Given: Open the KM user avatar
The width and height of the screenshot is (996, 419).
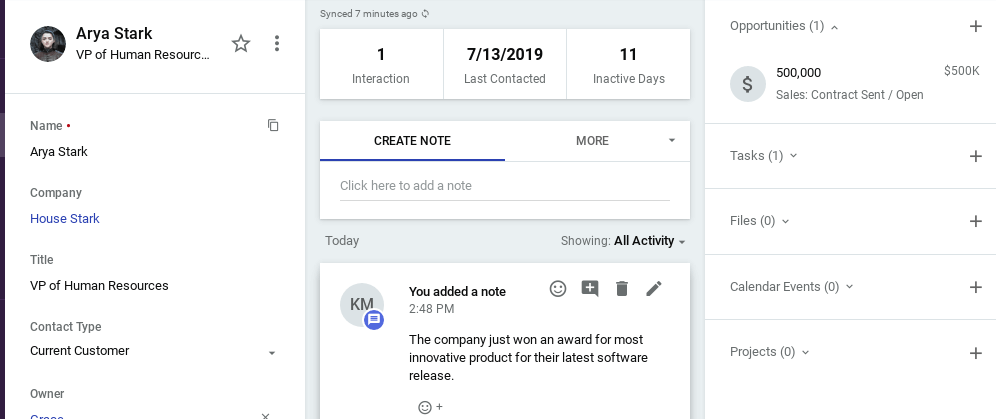Looking at the screenshot, I should click(361, 305).
